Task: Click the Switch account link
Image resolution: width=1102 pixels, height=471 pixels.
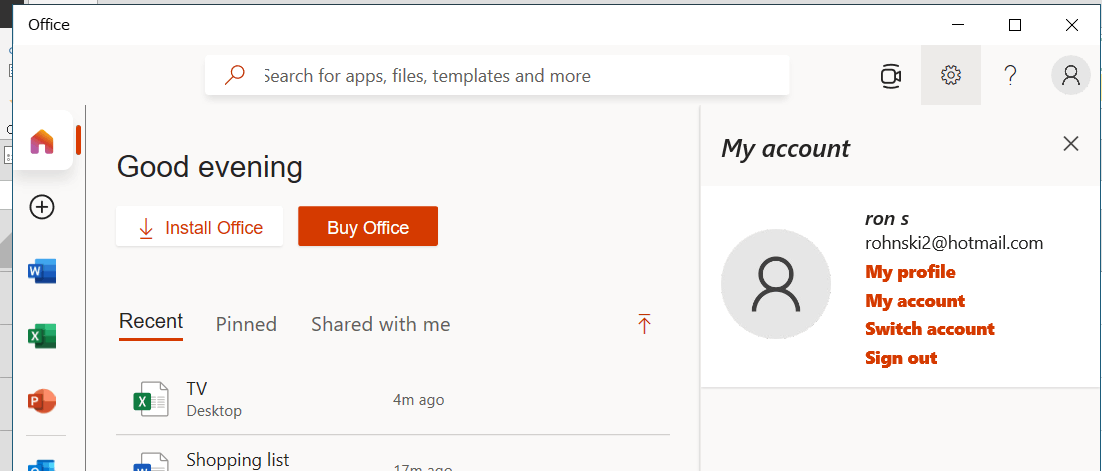Action: point(930,329)
